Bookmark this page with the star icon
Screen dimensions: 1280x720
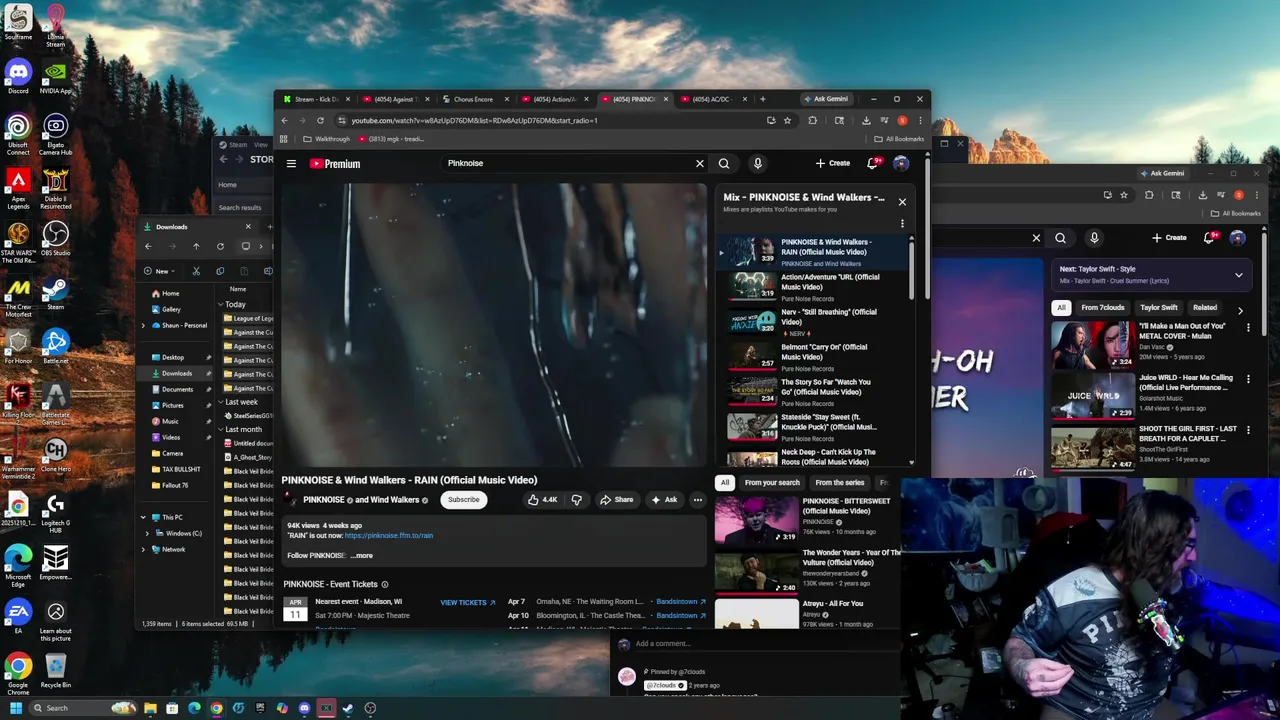pos(787,120)
